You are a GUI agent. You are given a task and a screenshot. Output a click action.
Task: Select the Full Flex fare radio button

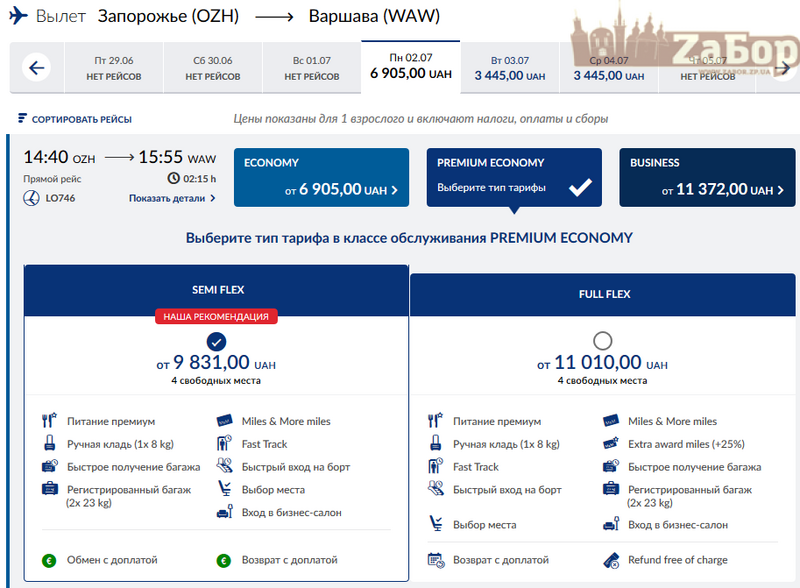pos(602,340)
